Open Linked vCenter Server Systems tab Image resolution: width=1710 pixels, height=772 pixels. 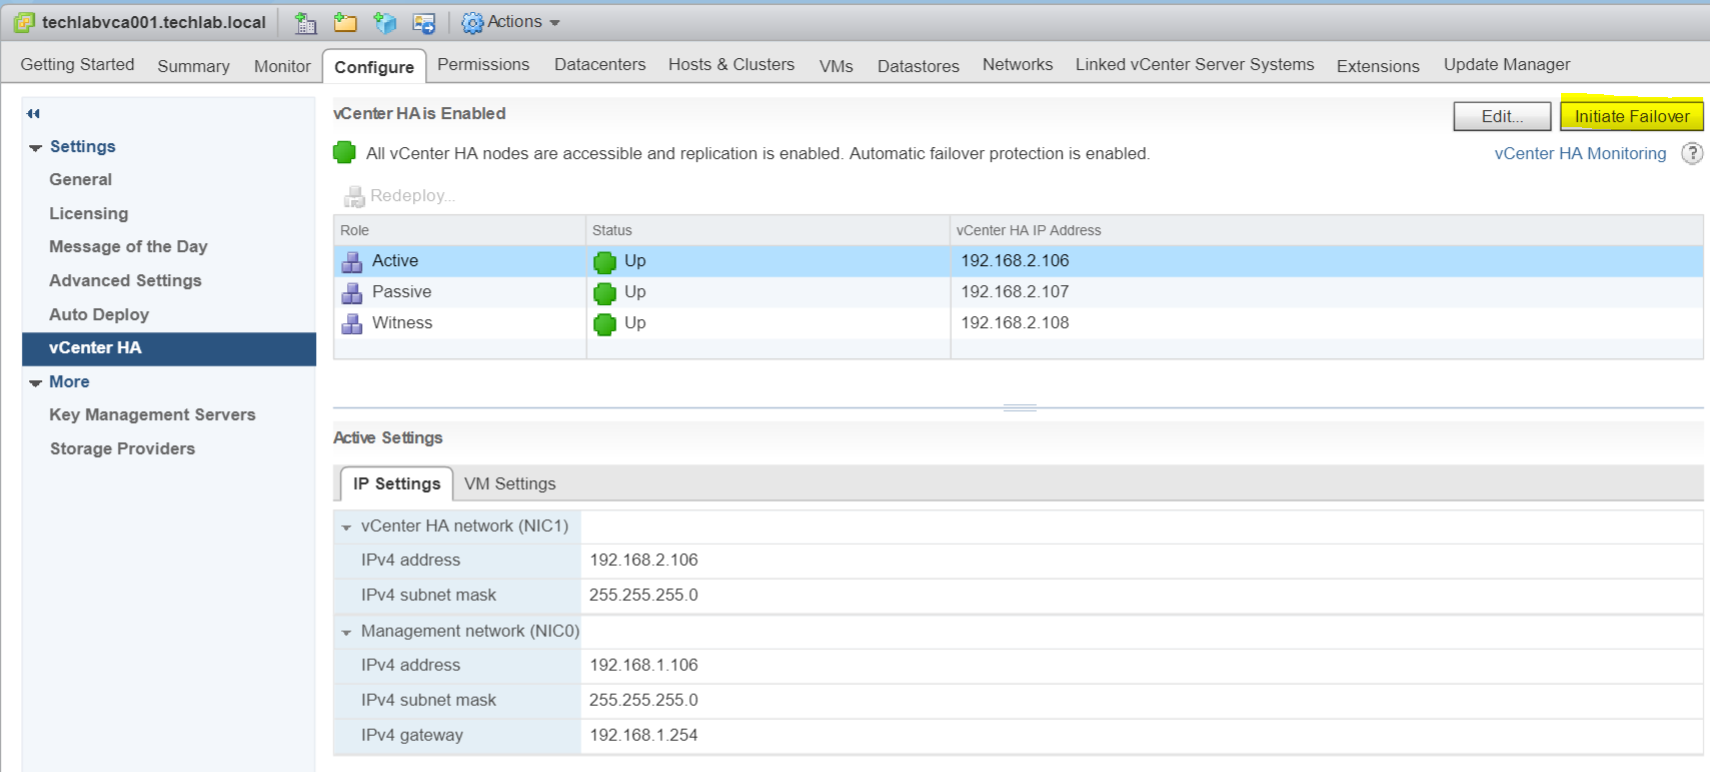click(1195, 64)
